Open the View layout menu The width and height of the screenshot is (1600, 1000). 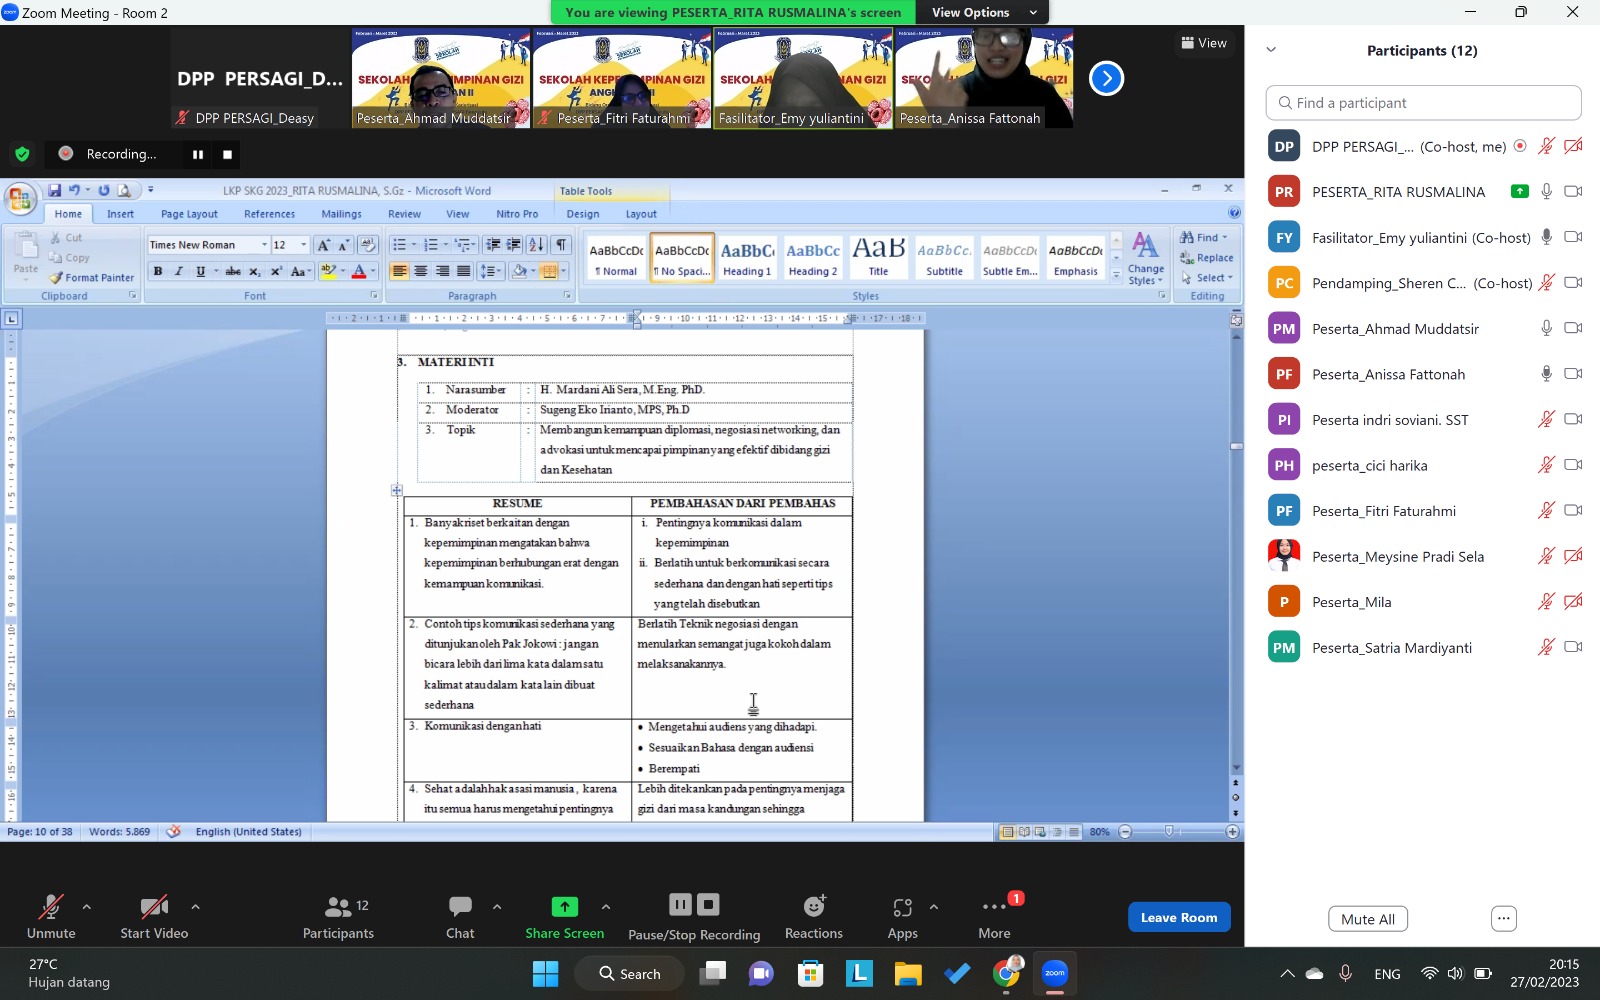coord(1204,43)
